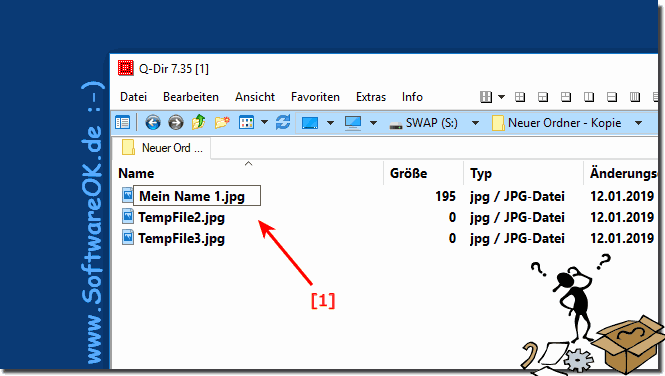
Task: Click the TempFile3.jpg file icon
Action: 127,237
